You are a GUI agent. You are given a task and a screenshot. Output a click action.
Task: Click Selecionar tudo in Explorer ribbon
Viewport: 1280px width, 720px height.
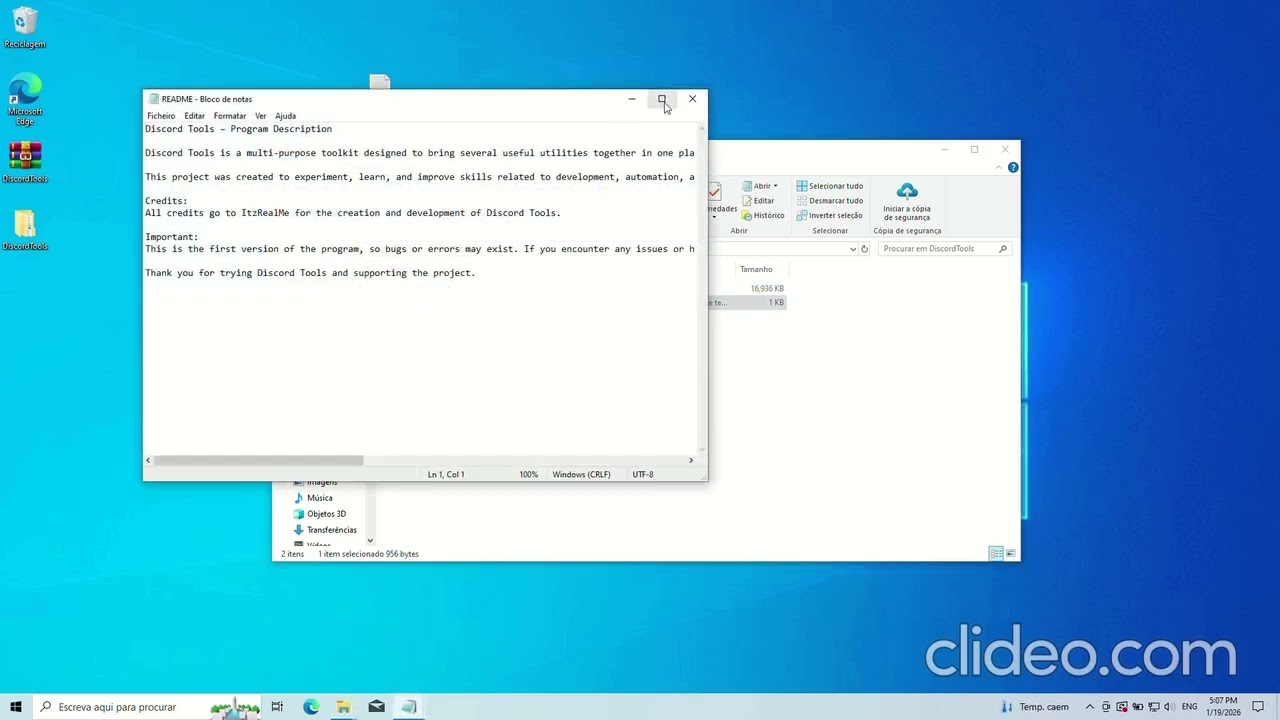click(830, 186)
